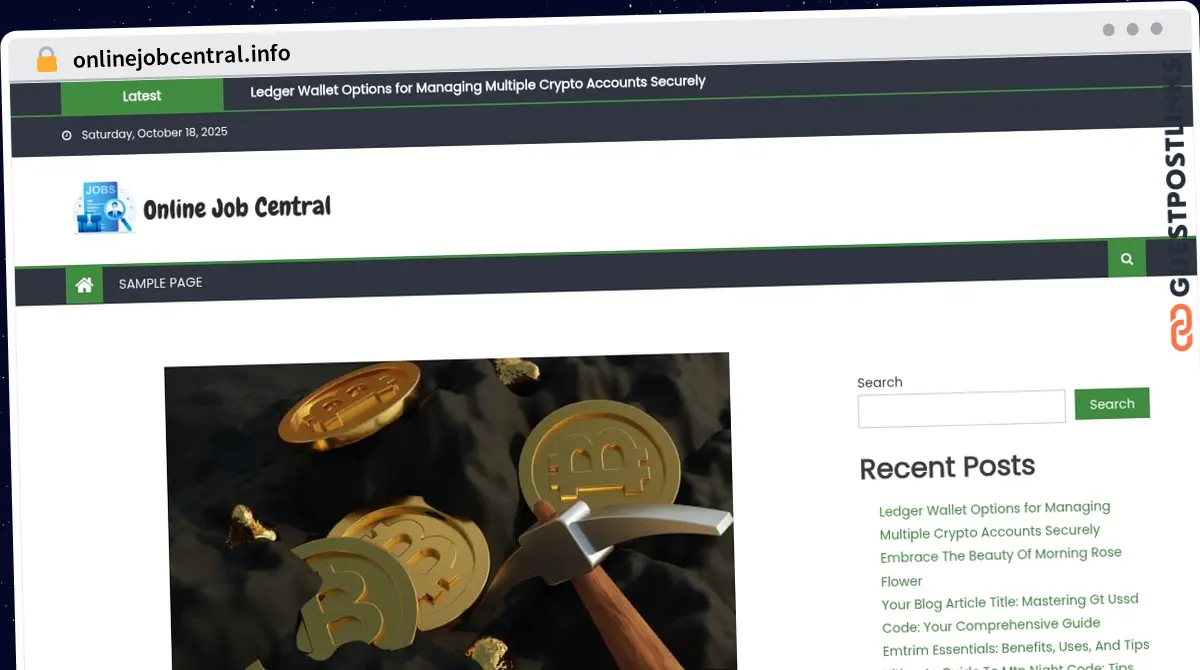1200x670 pixels.
Task: Select the green Latest label tab
Action: click(x=142, y=96)
